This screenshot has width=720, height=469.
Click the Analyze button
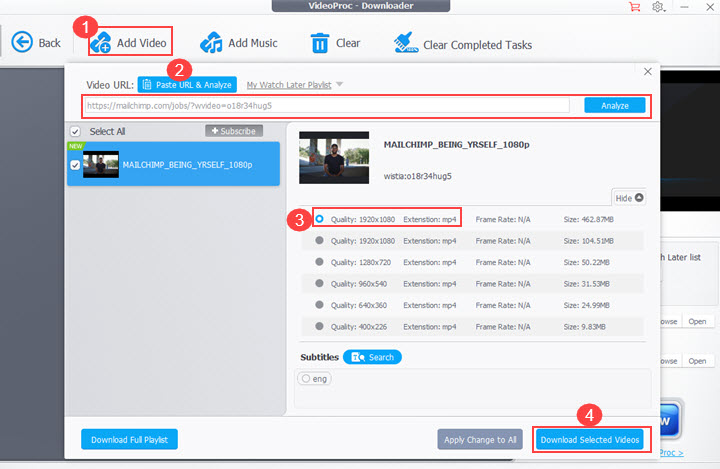tap(614, 106)
